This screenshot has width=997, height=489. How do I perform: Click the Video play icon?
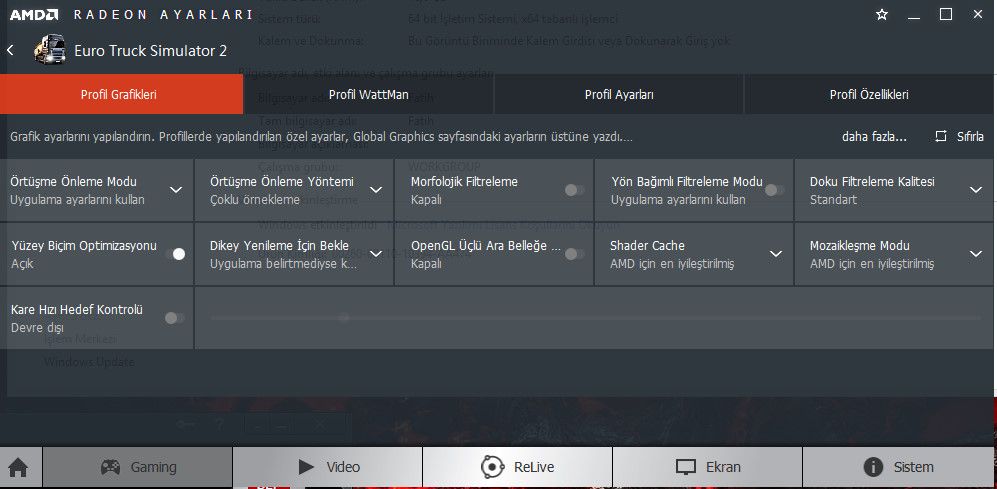(x=306, y=467)
